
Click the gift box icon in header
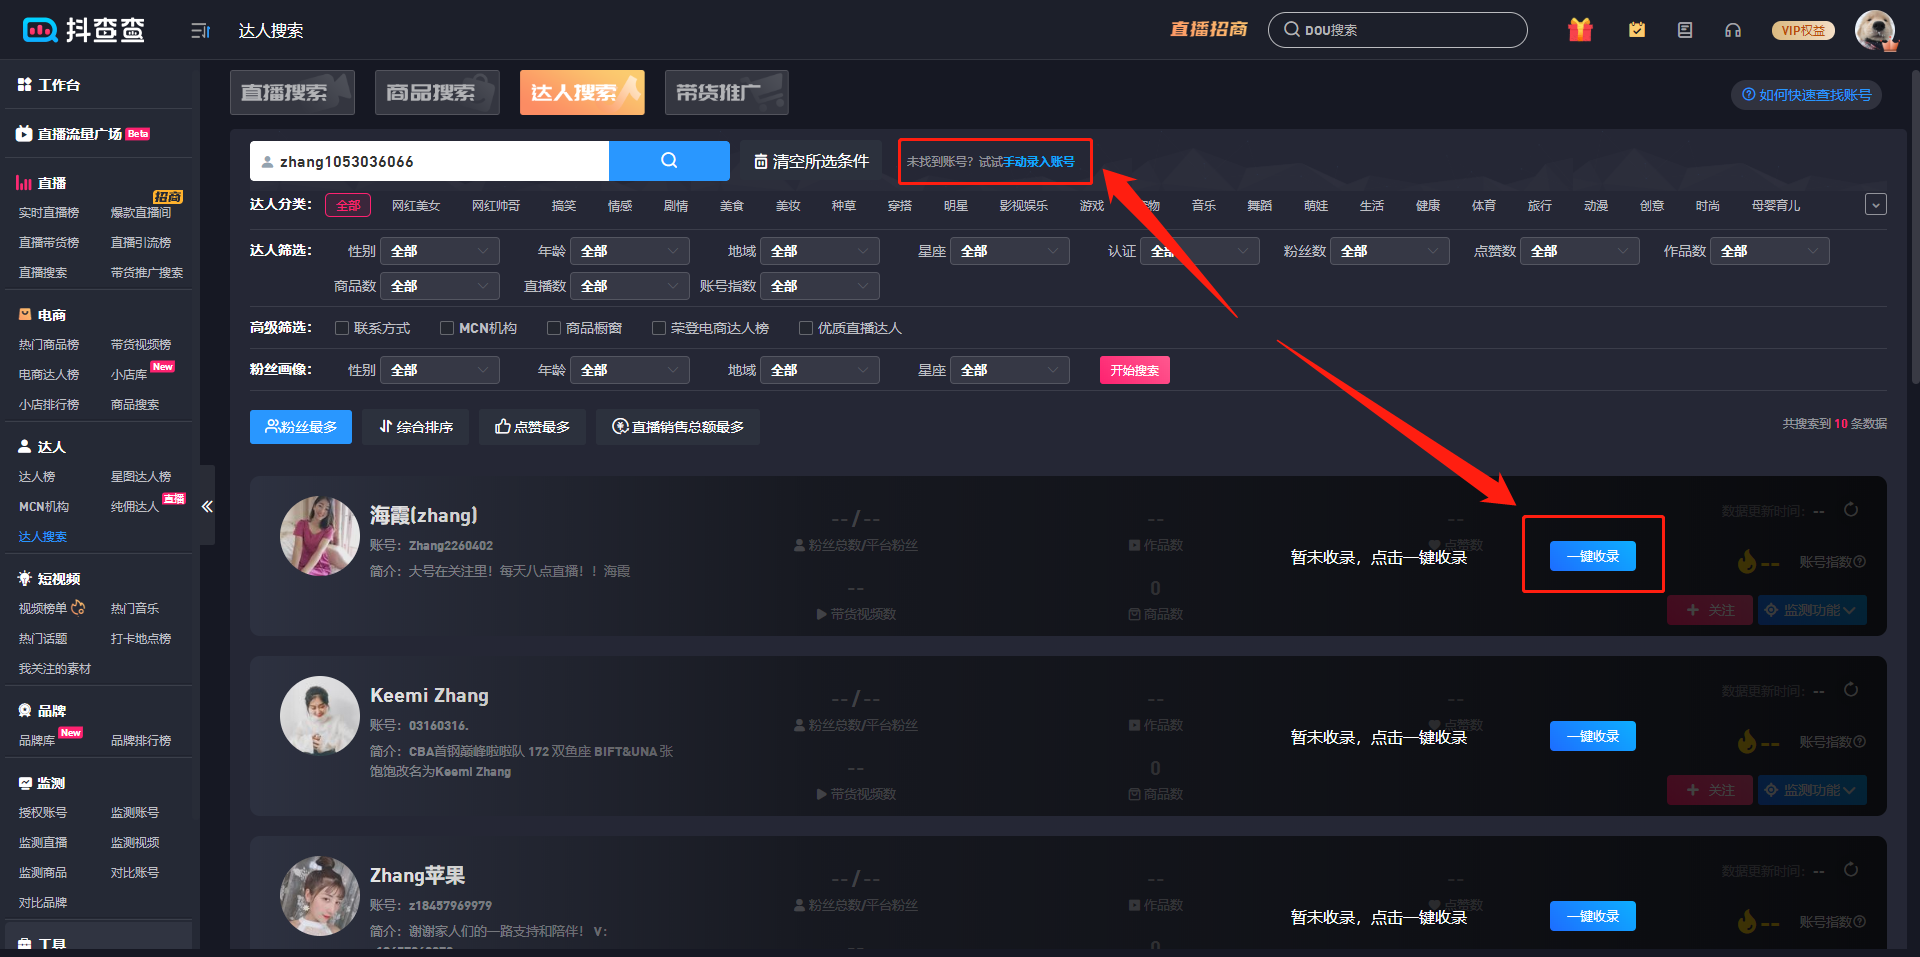(x=1580, y=30)
